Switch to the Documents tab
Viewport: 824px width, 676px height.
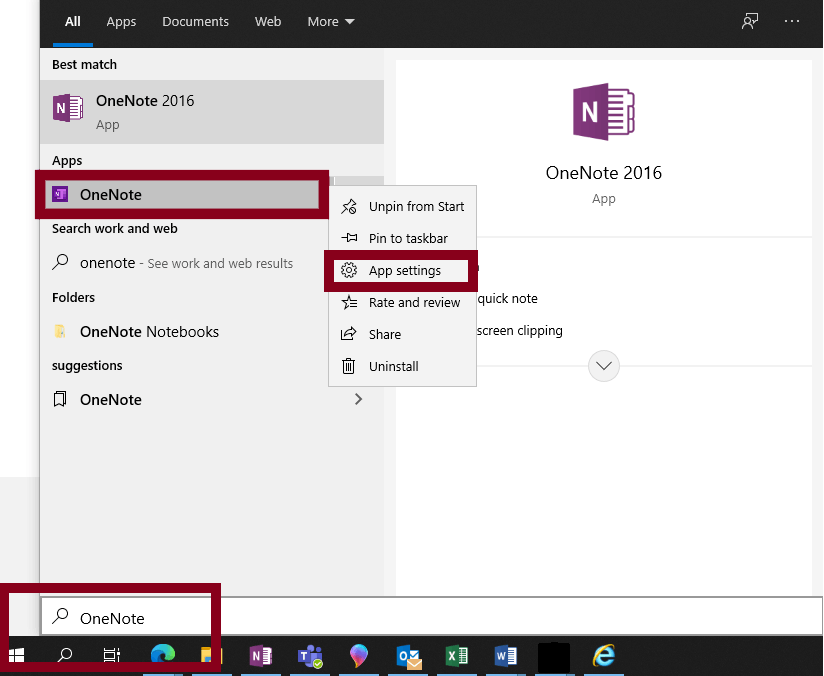(195, 22)
